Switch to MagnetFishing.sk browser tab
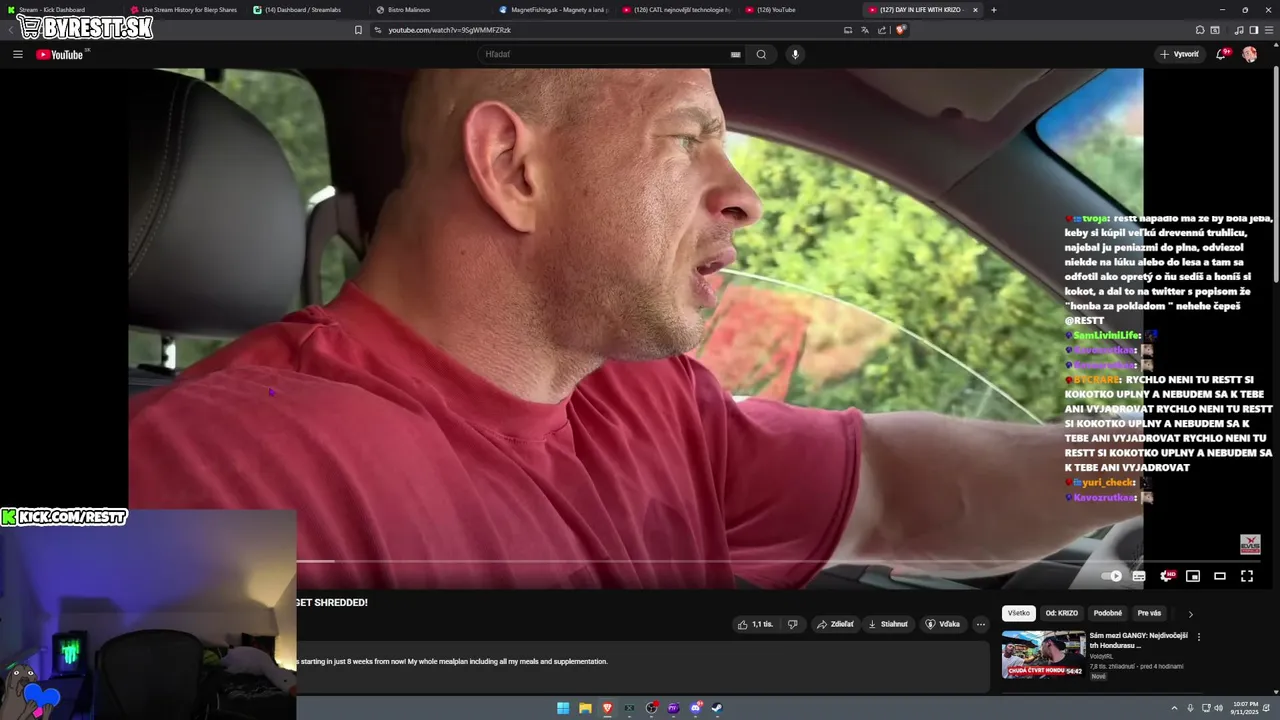Viewport: 1280px width, 720px height. [x=553, y=10]
